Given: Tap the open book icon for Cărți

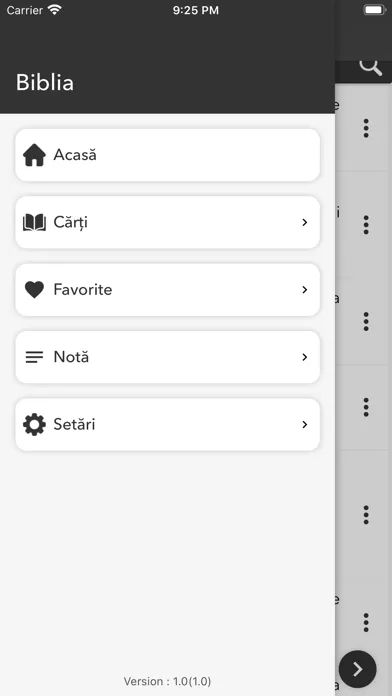Looking at the screenshot, I should 34,222.
